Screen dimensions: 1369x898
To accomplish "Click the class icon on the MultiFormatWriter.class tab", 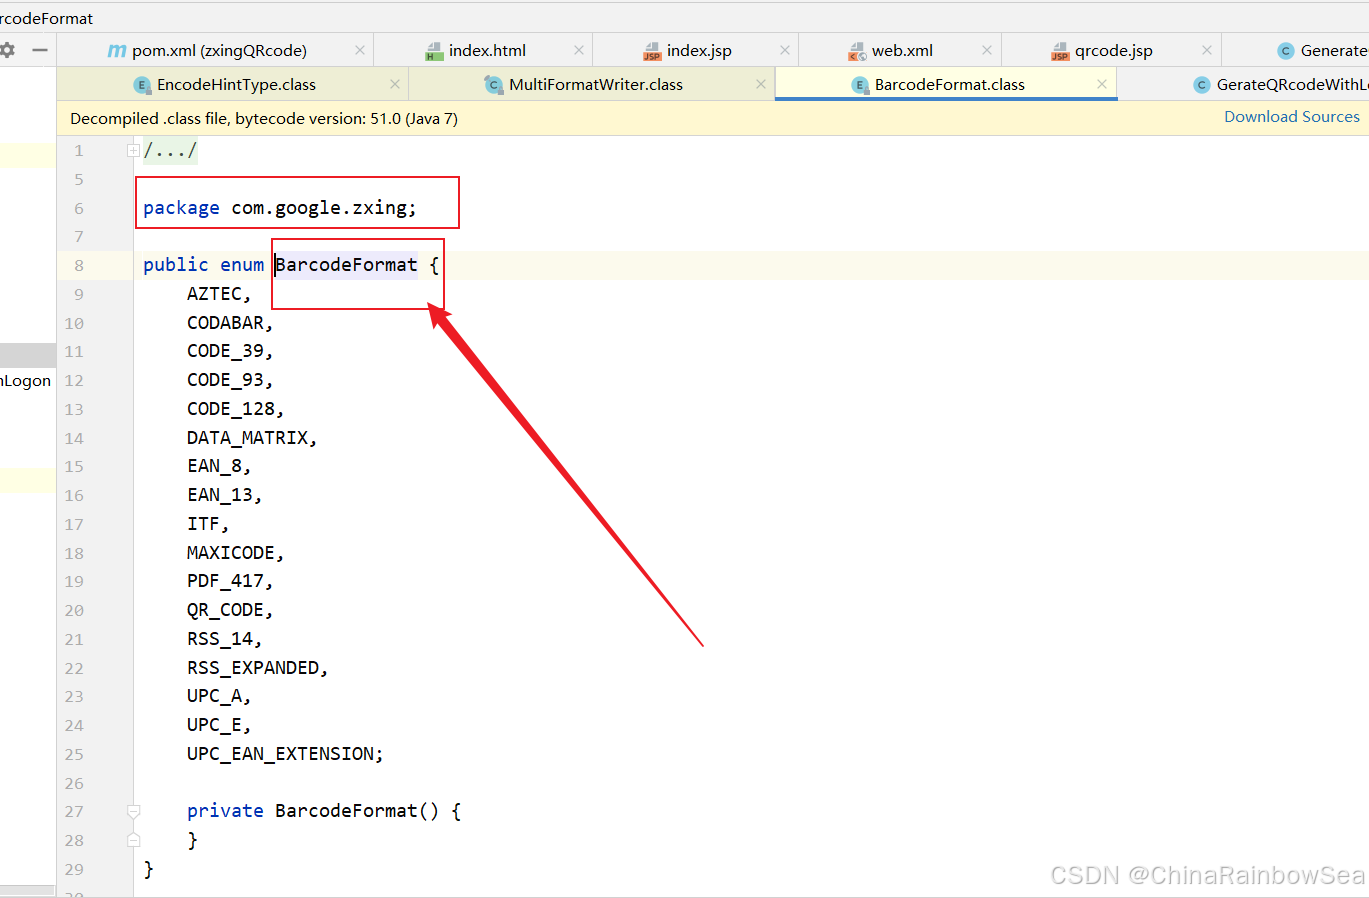I will (x=494, y=85).
